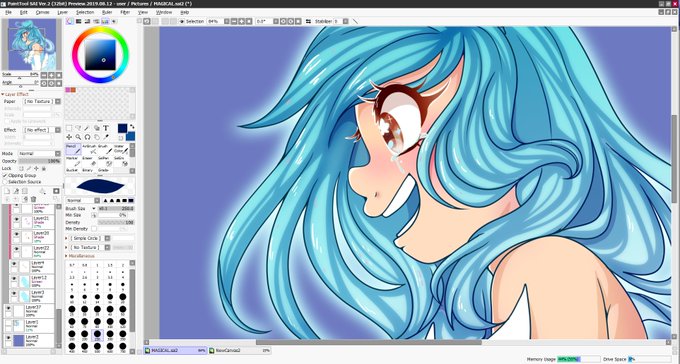Switch to the MAGICAL.sai2 document tab

176,350
